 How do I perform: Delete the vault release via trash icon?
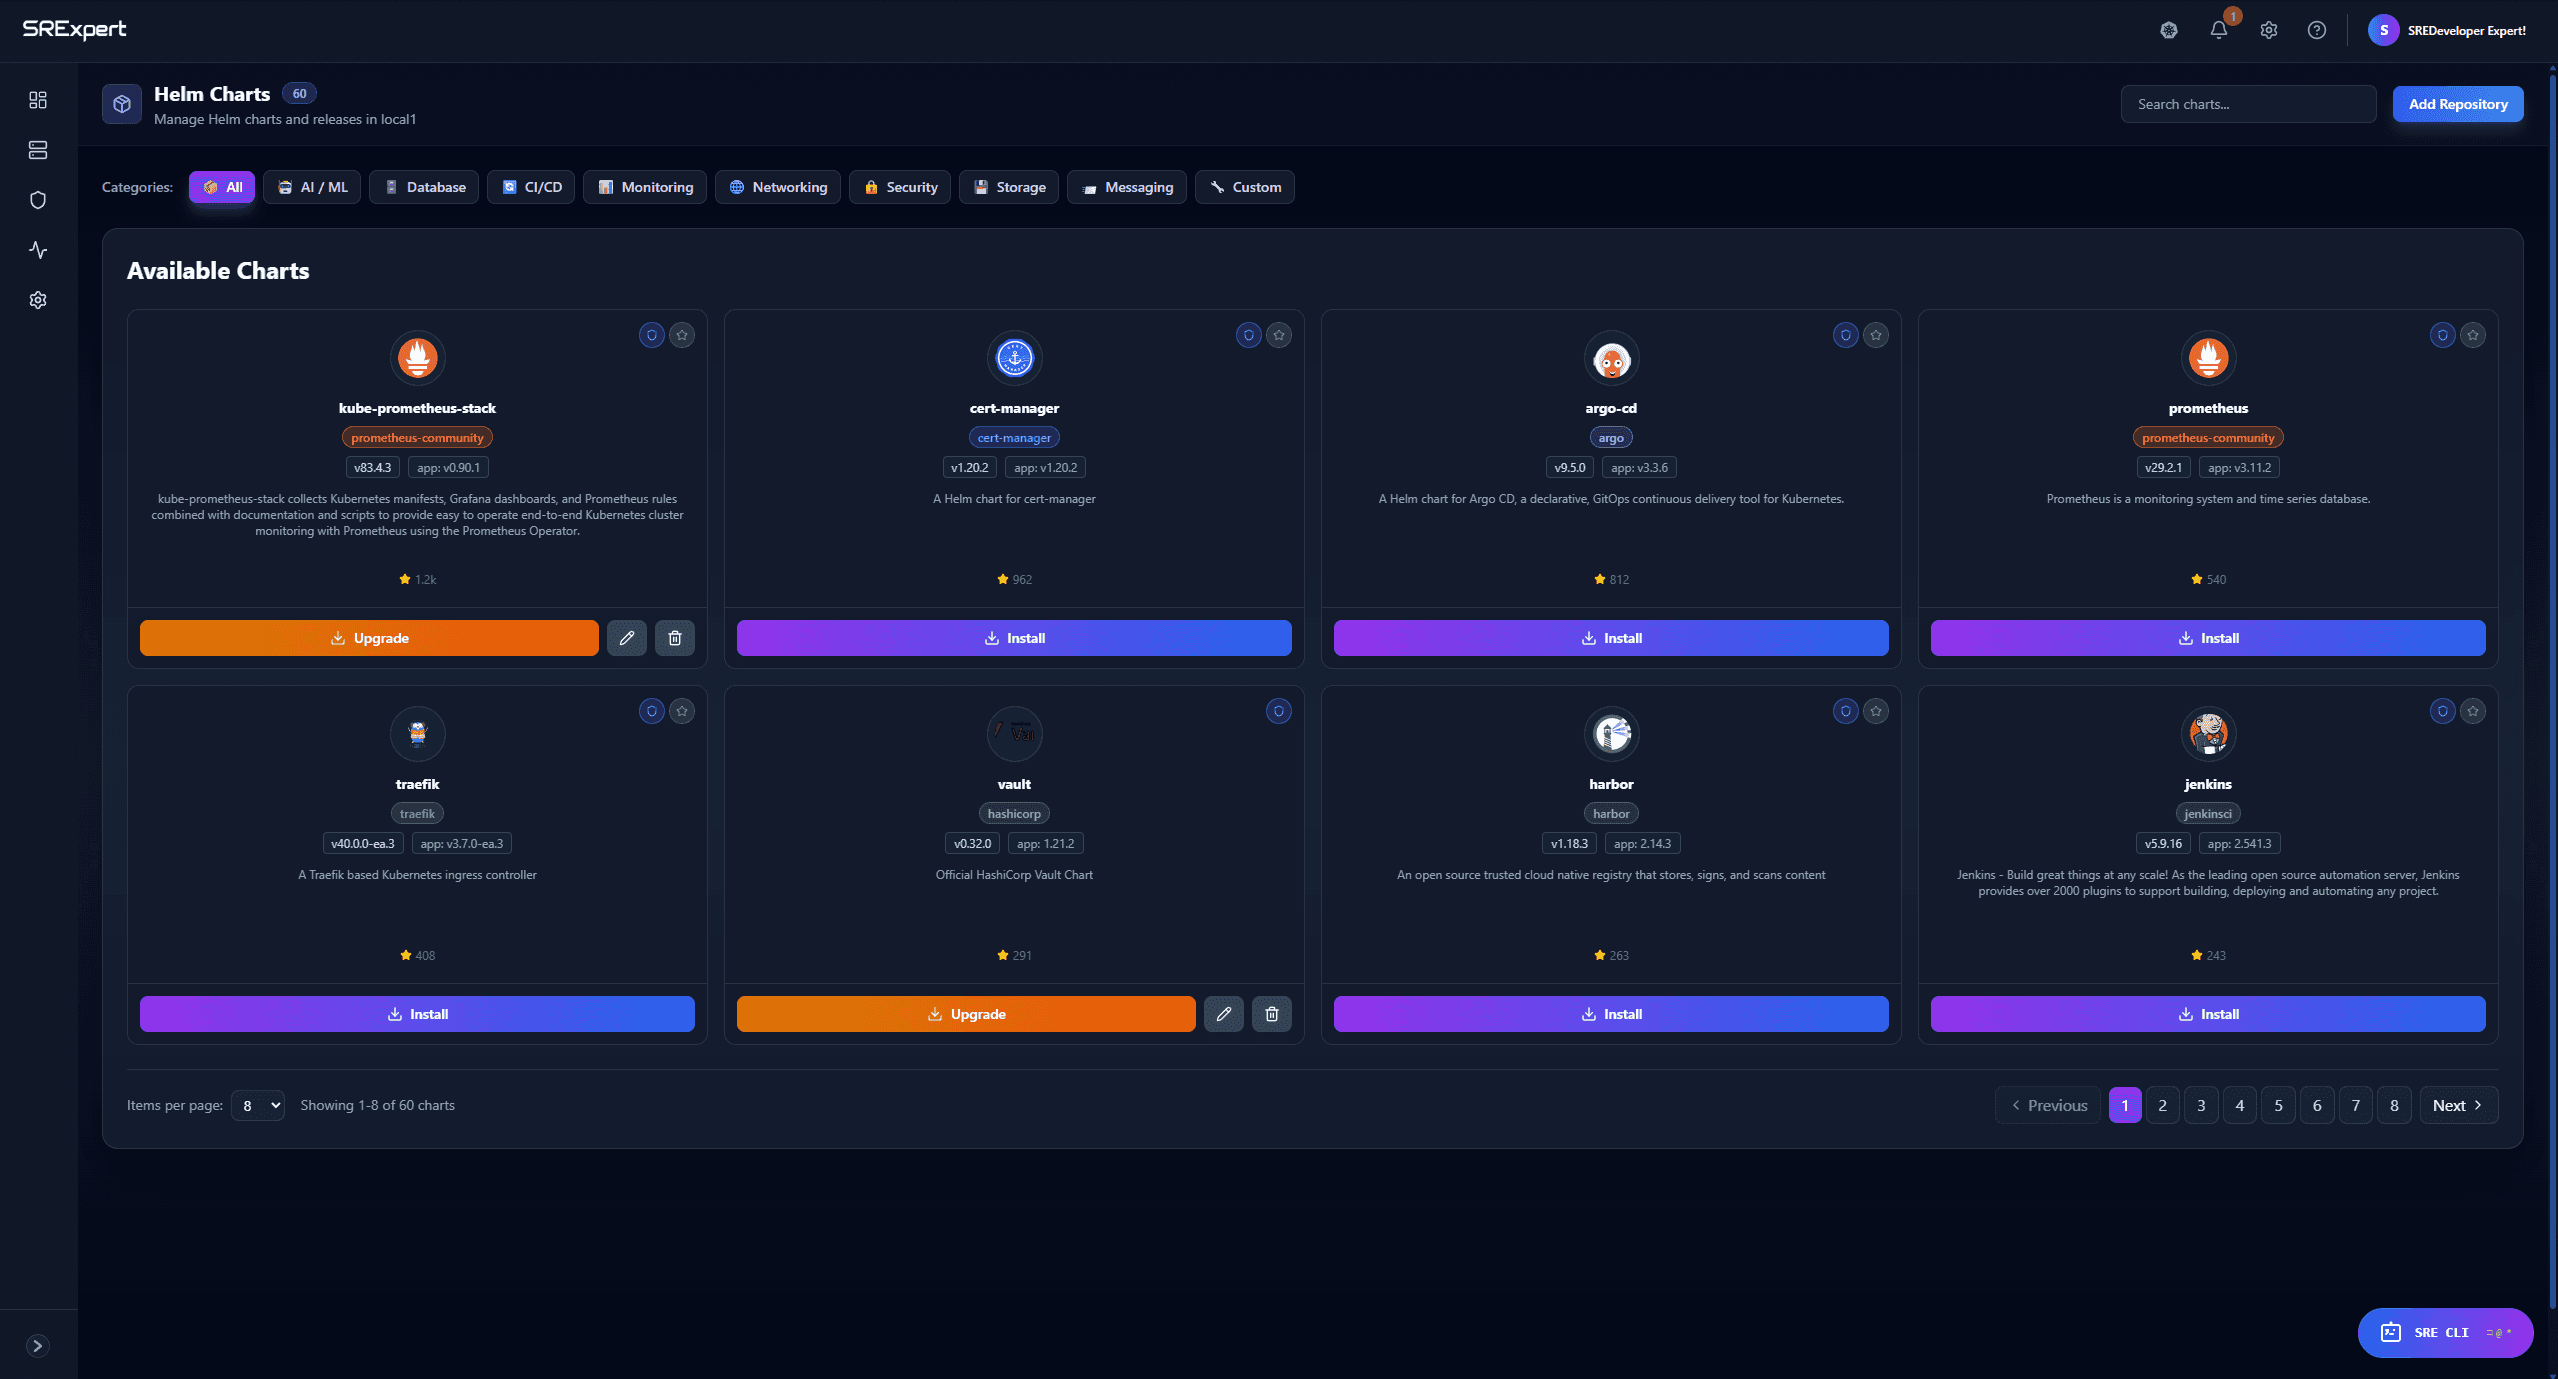(1271, 1013)
